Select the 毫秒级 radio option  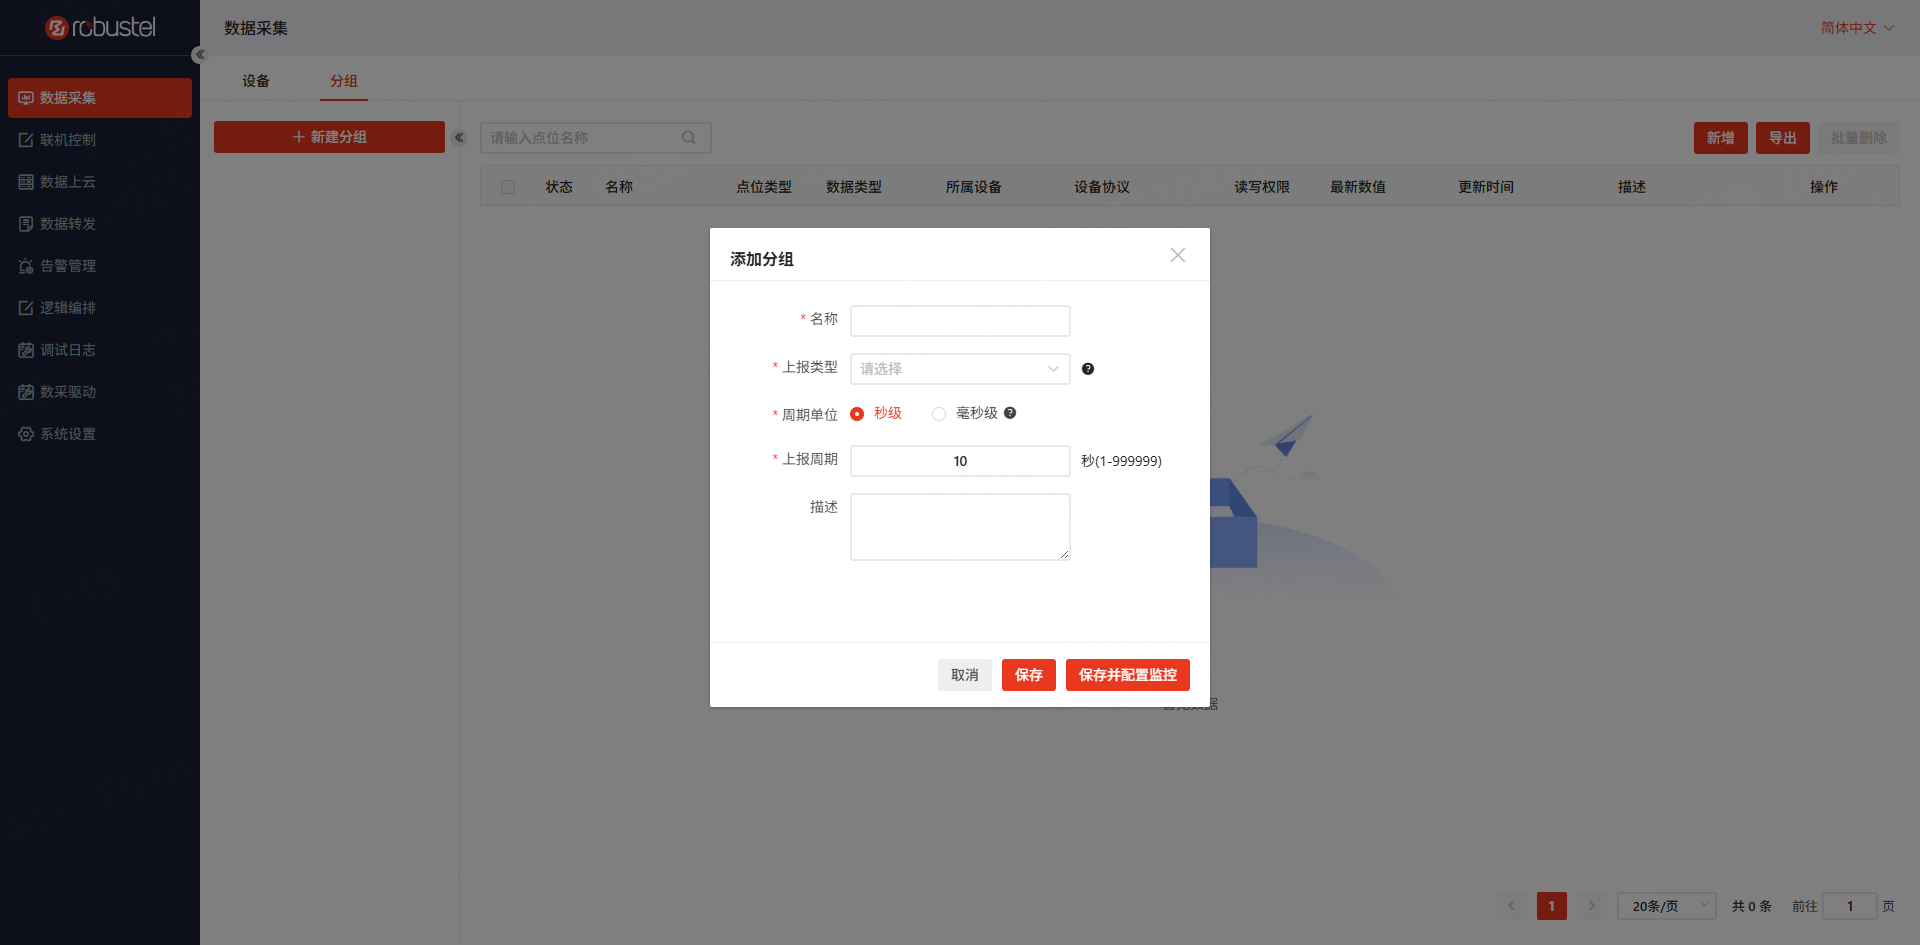(x=939, y=414)
